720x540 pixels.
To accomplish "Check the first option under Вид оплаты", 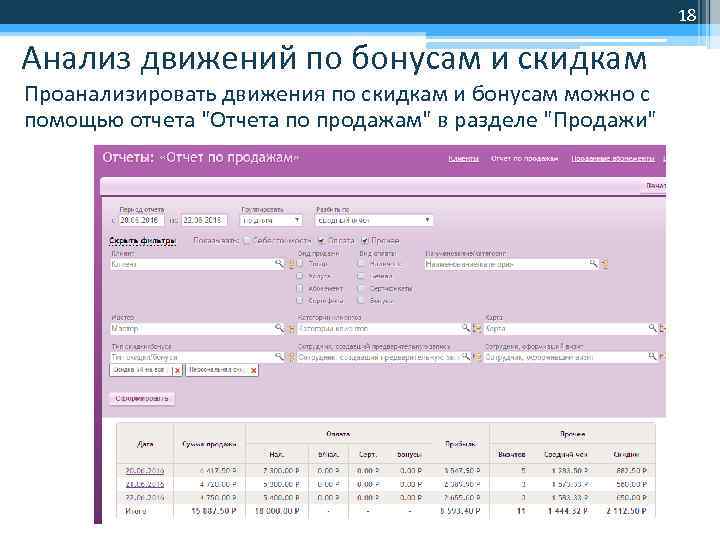I will click(361, 264).
